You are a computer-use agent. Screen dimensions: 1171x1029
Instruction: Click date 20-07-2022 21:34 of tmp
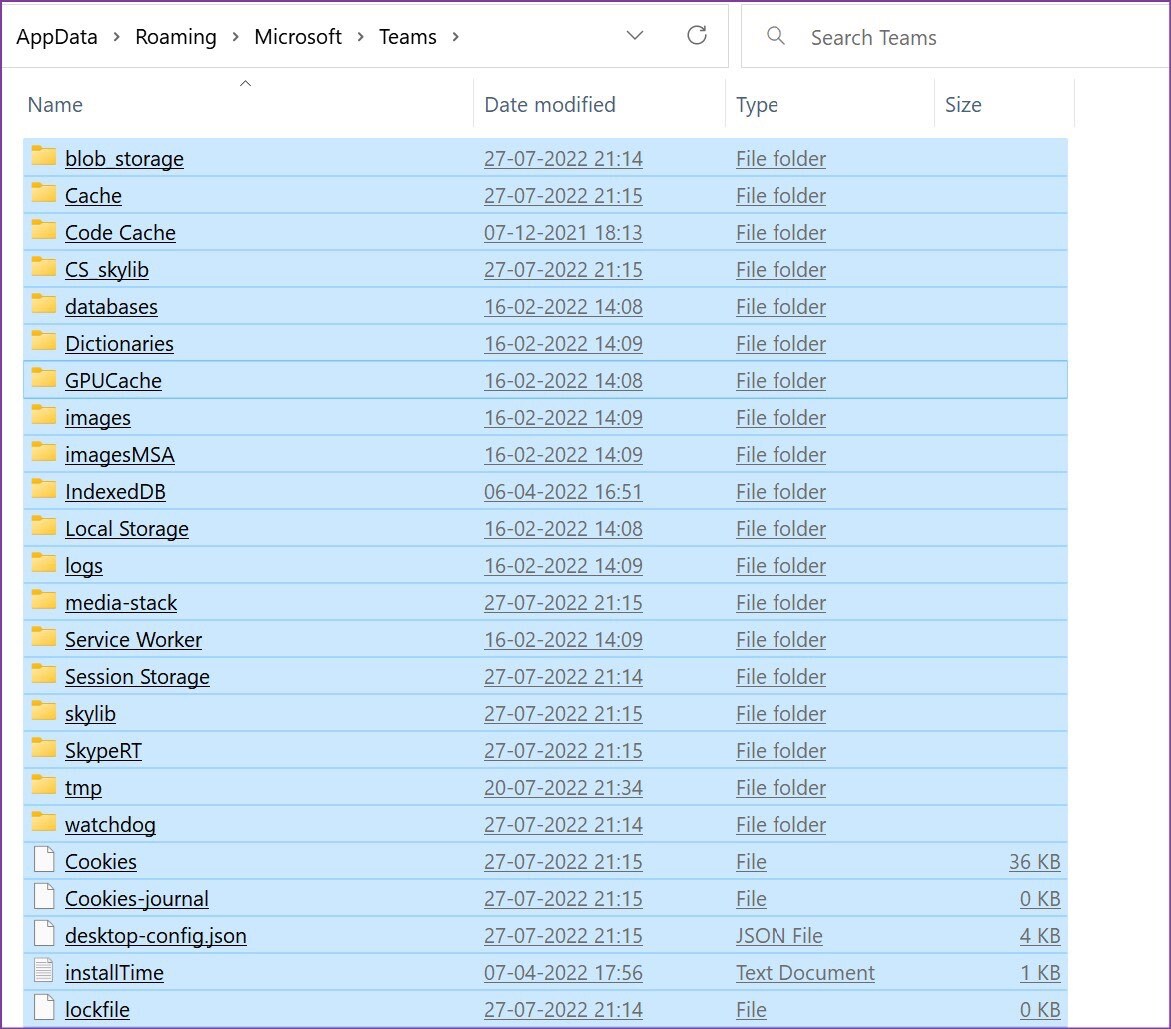[563, 788]
